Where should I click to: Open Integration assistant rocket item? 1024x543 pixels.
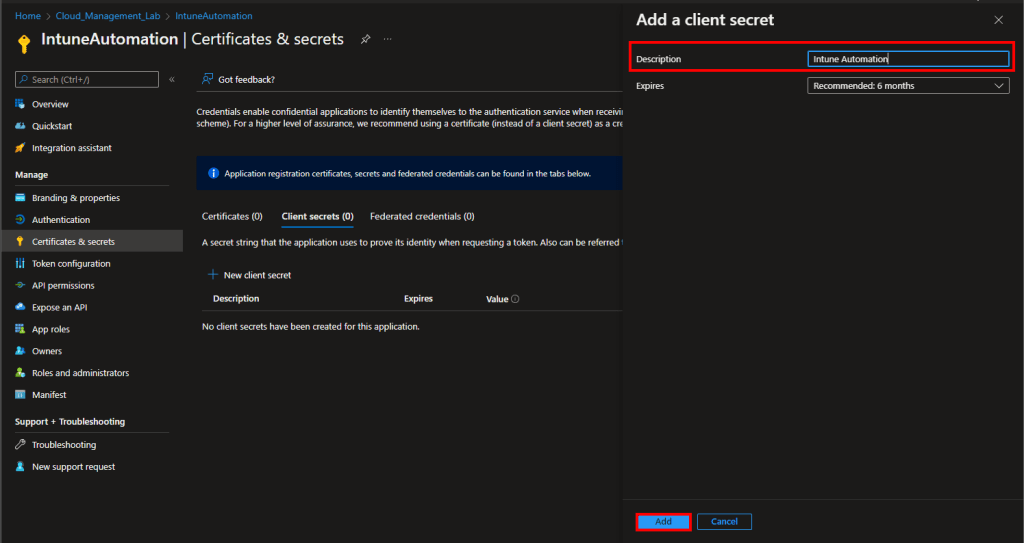click(71, 148)
